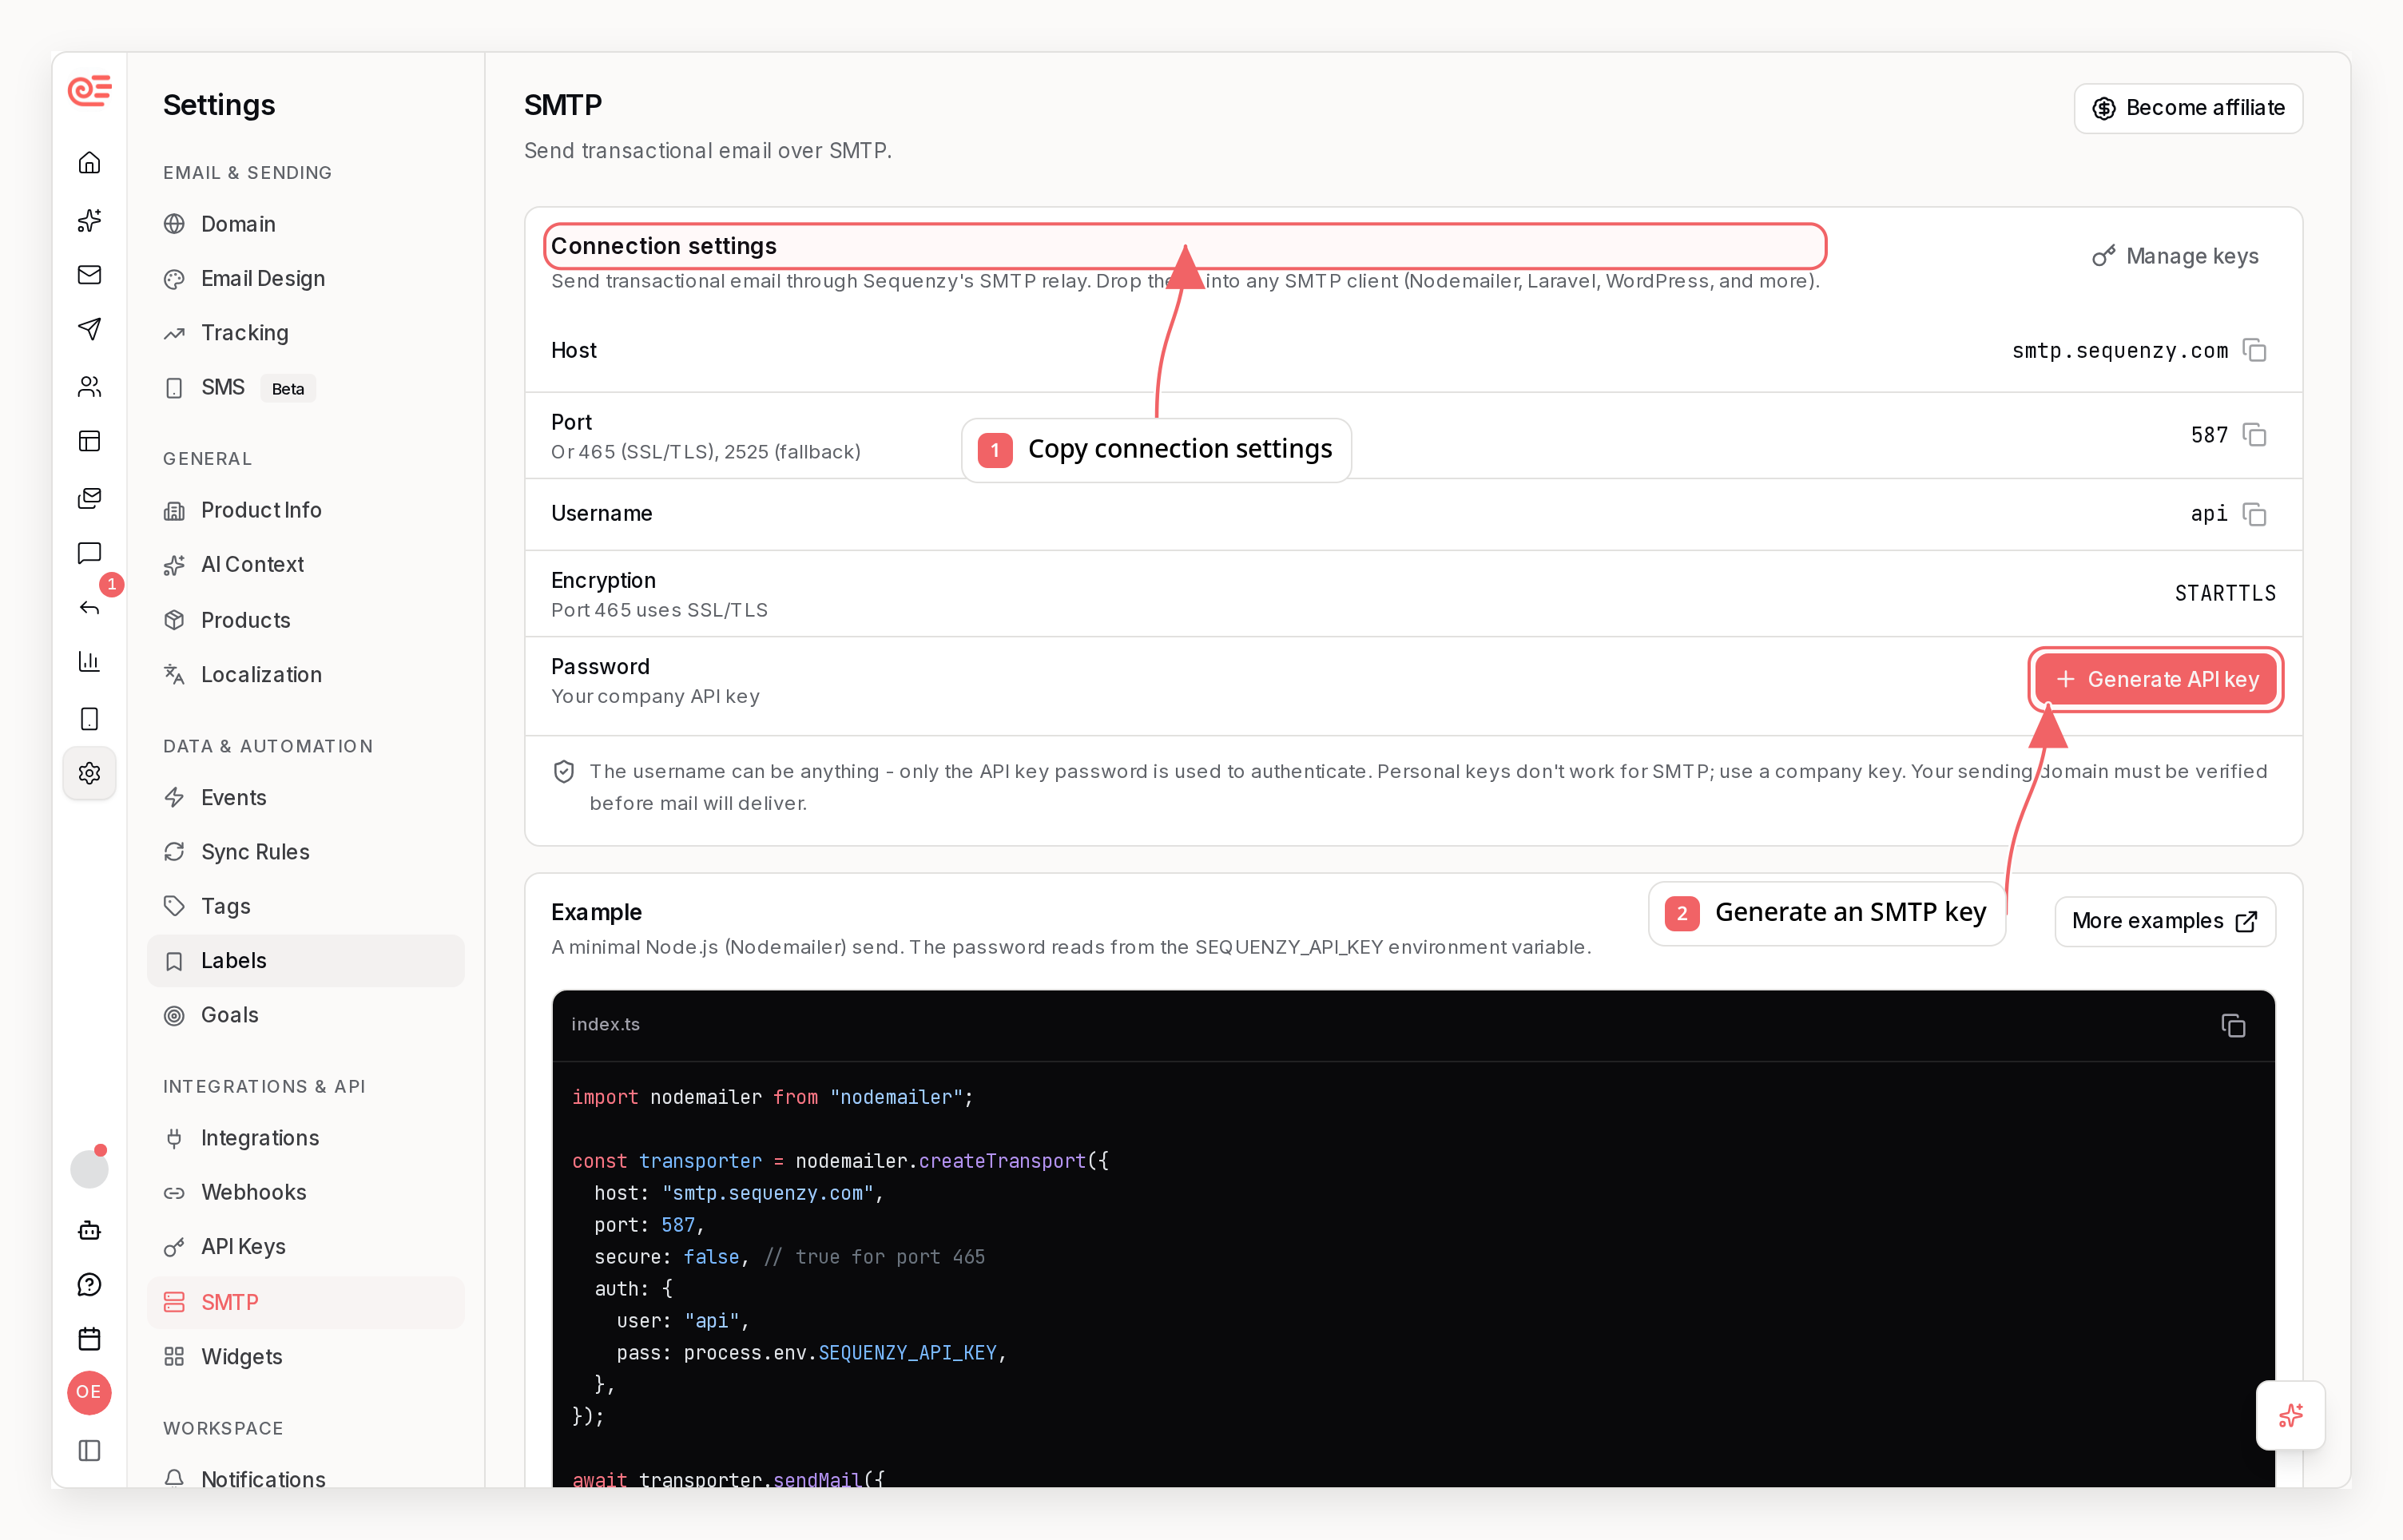This screenshot has width=2403, height=1540.
Task: Click the gray circle notification avatar
Action: 89,1169
